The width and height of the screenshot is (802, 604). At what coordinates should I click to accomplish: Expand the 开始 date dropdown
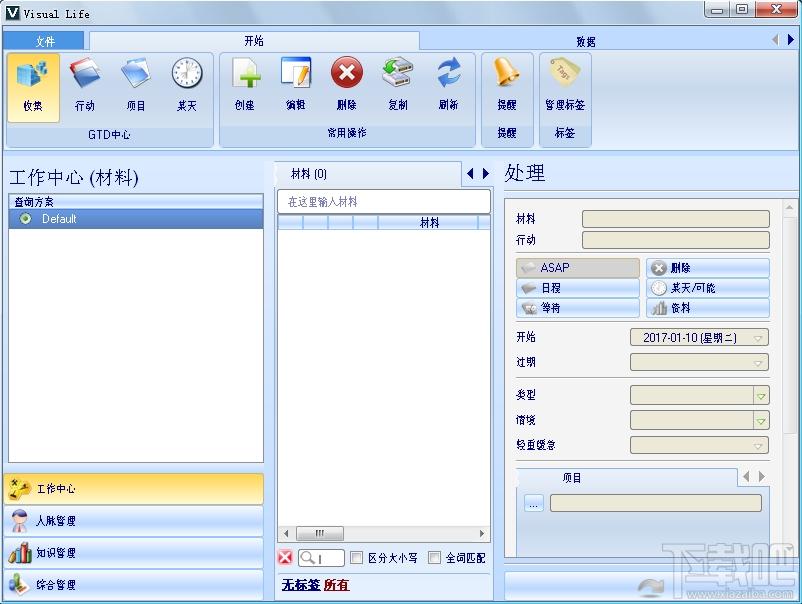[x=759, y=338]
